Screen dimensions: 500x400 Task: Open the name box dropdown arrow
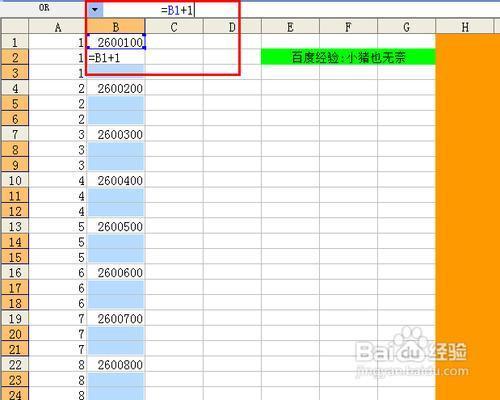(95, 9)
